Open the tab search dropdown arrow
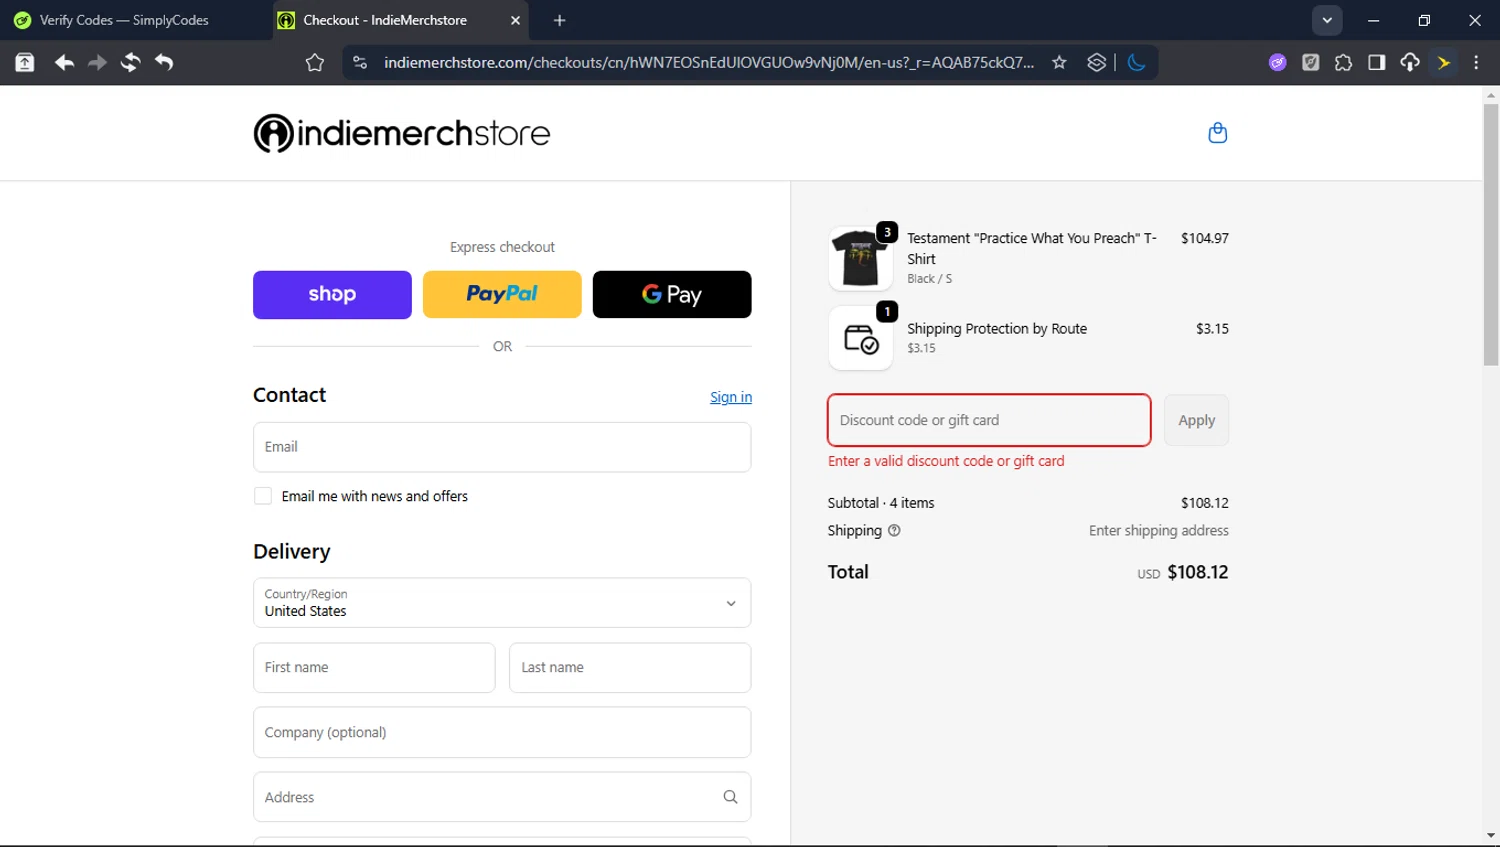 (x=1327, y=20)
